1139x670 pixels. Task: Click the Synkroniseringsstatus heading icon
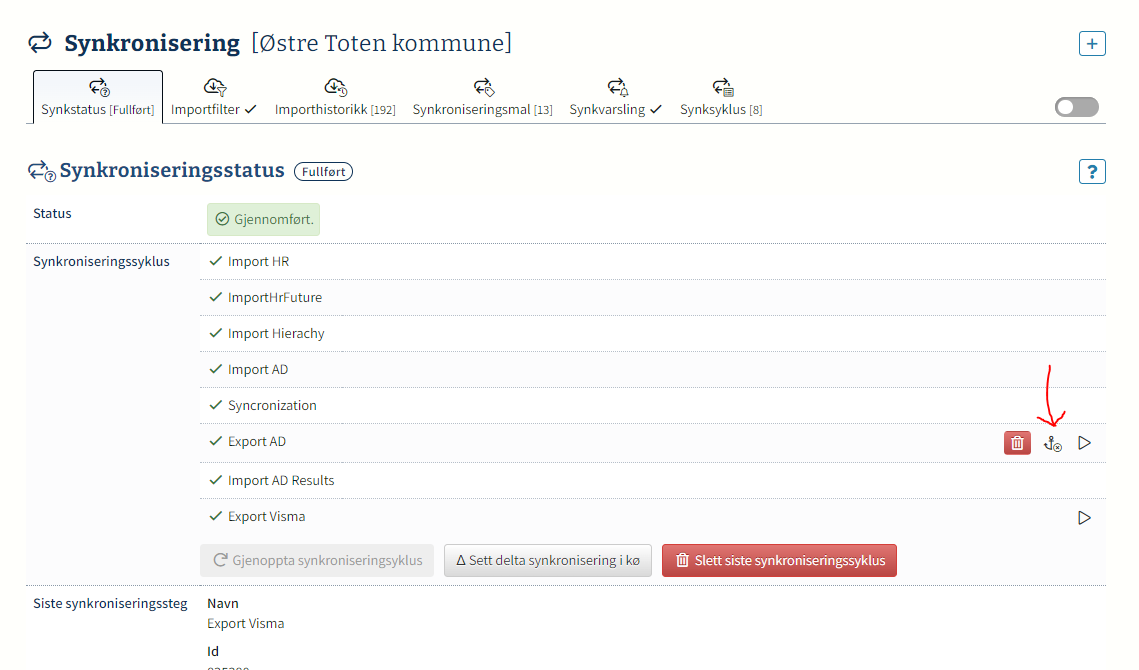click(x=41, y=172)
